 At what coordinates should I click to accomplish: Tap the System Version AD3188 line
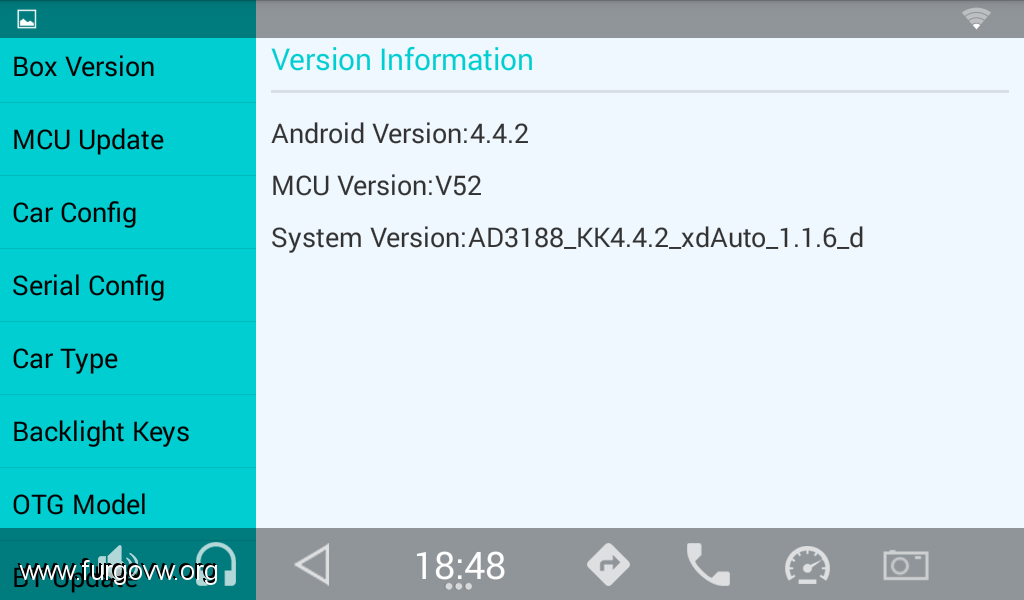[568, 238]
